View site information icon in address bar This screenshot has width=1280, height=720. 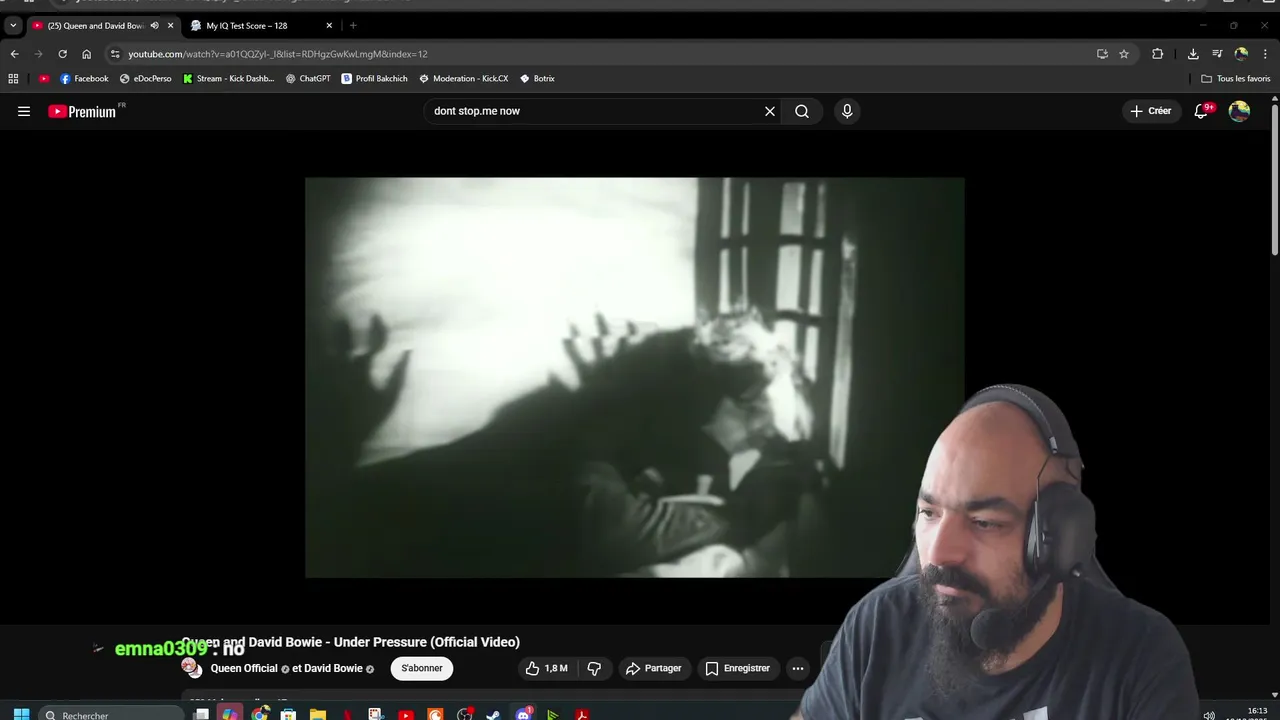pyautogui.click(x=115, y=54)
